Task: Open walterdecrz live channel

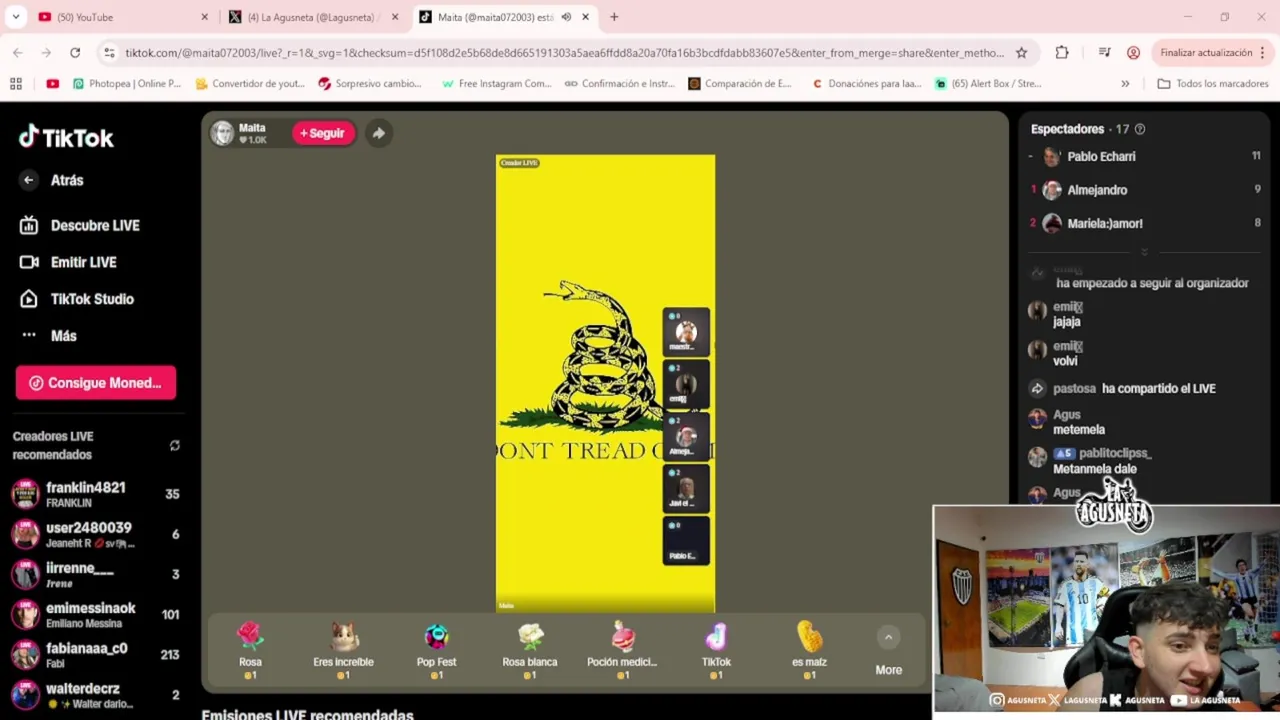Action: point(95,694)
